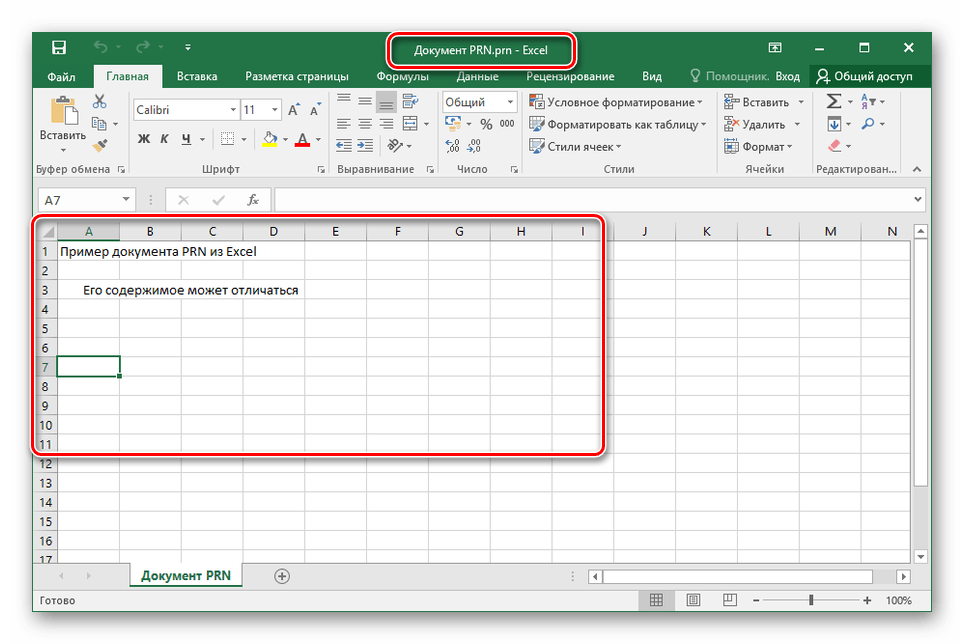Open the Calibri font name dropdown
964x644 pixels.
click(x=233, y=110)
